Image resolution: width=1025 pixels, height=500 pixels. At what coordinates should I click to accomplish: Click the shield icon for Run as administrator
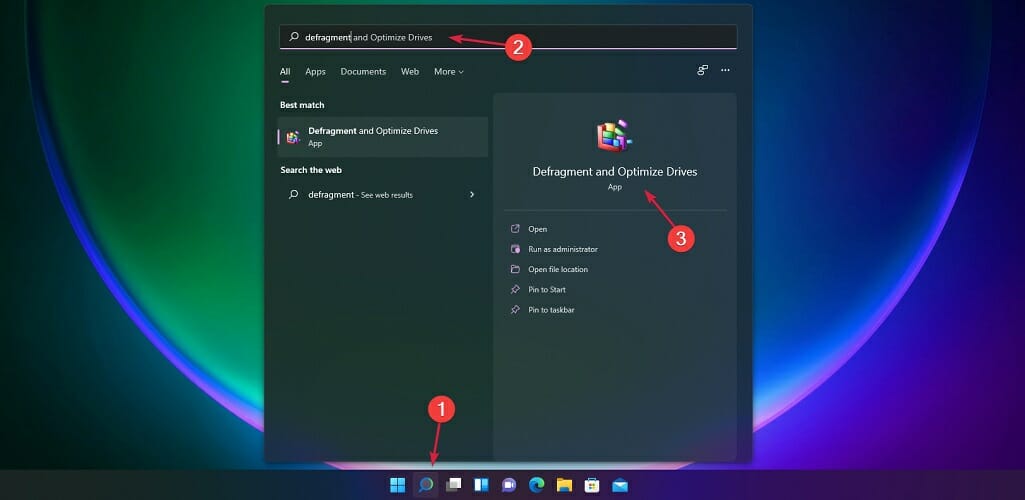pyautogui.click(x=515, y=249)
